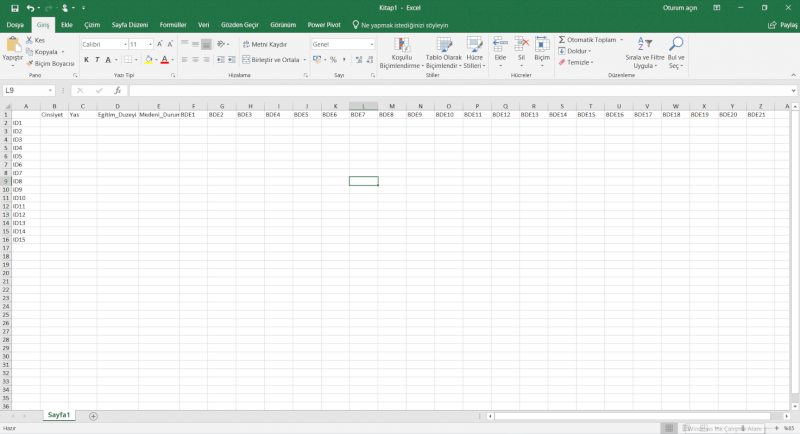Image resolution: width=800 pixels, height=434 pixels.
Task: Click the insert function fx icon
Action: (117, 90)
